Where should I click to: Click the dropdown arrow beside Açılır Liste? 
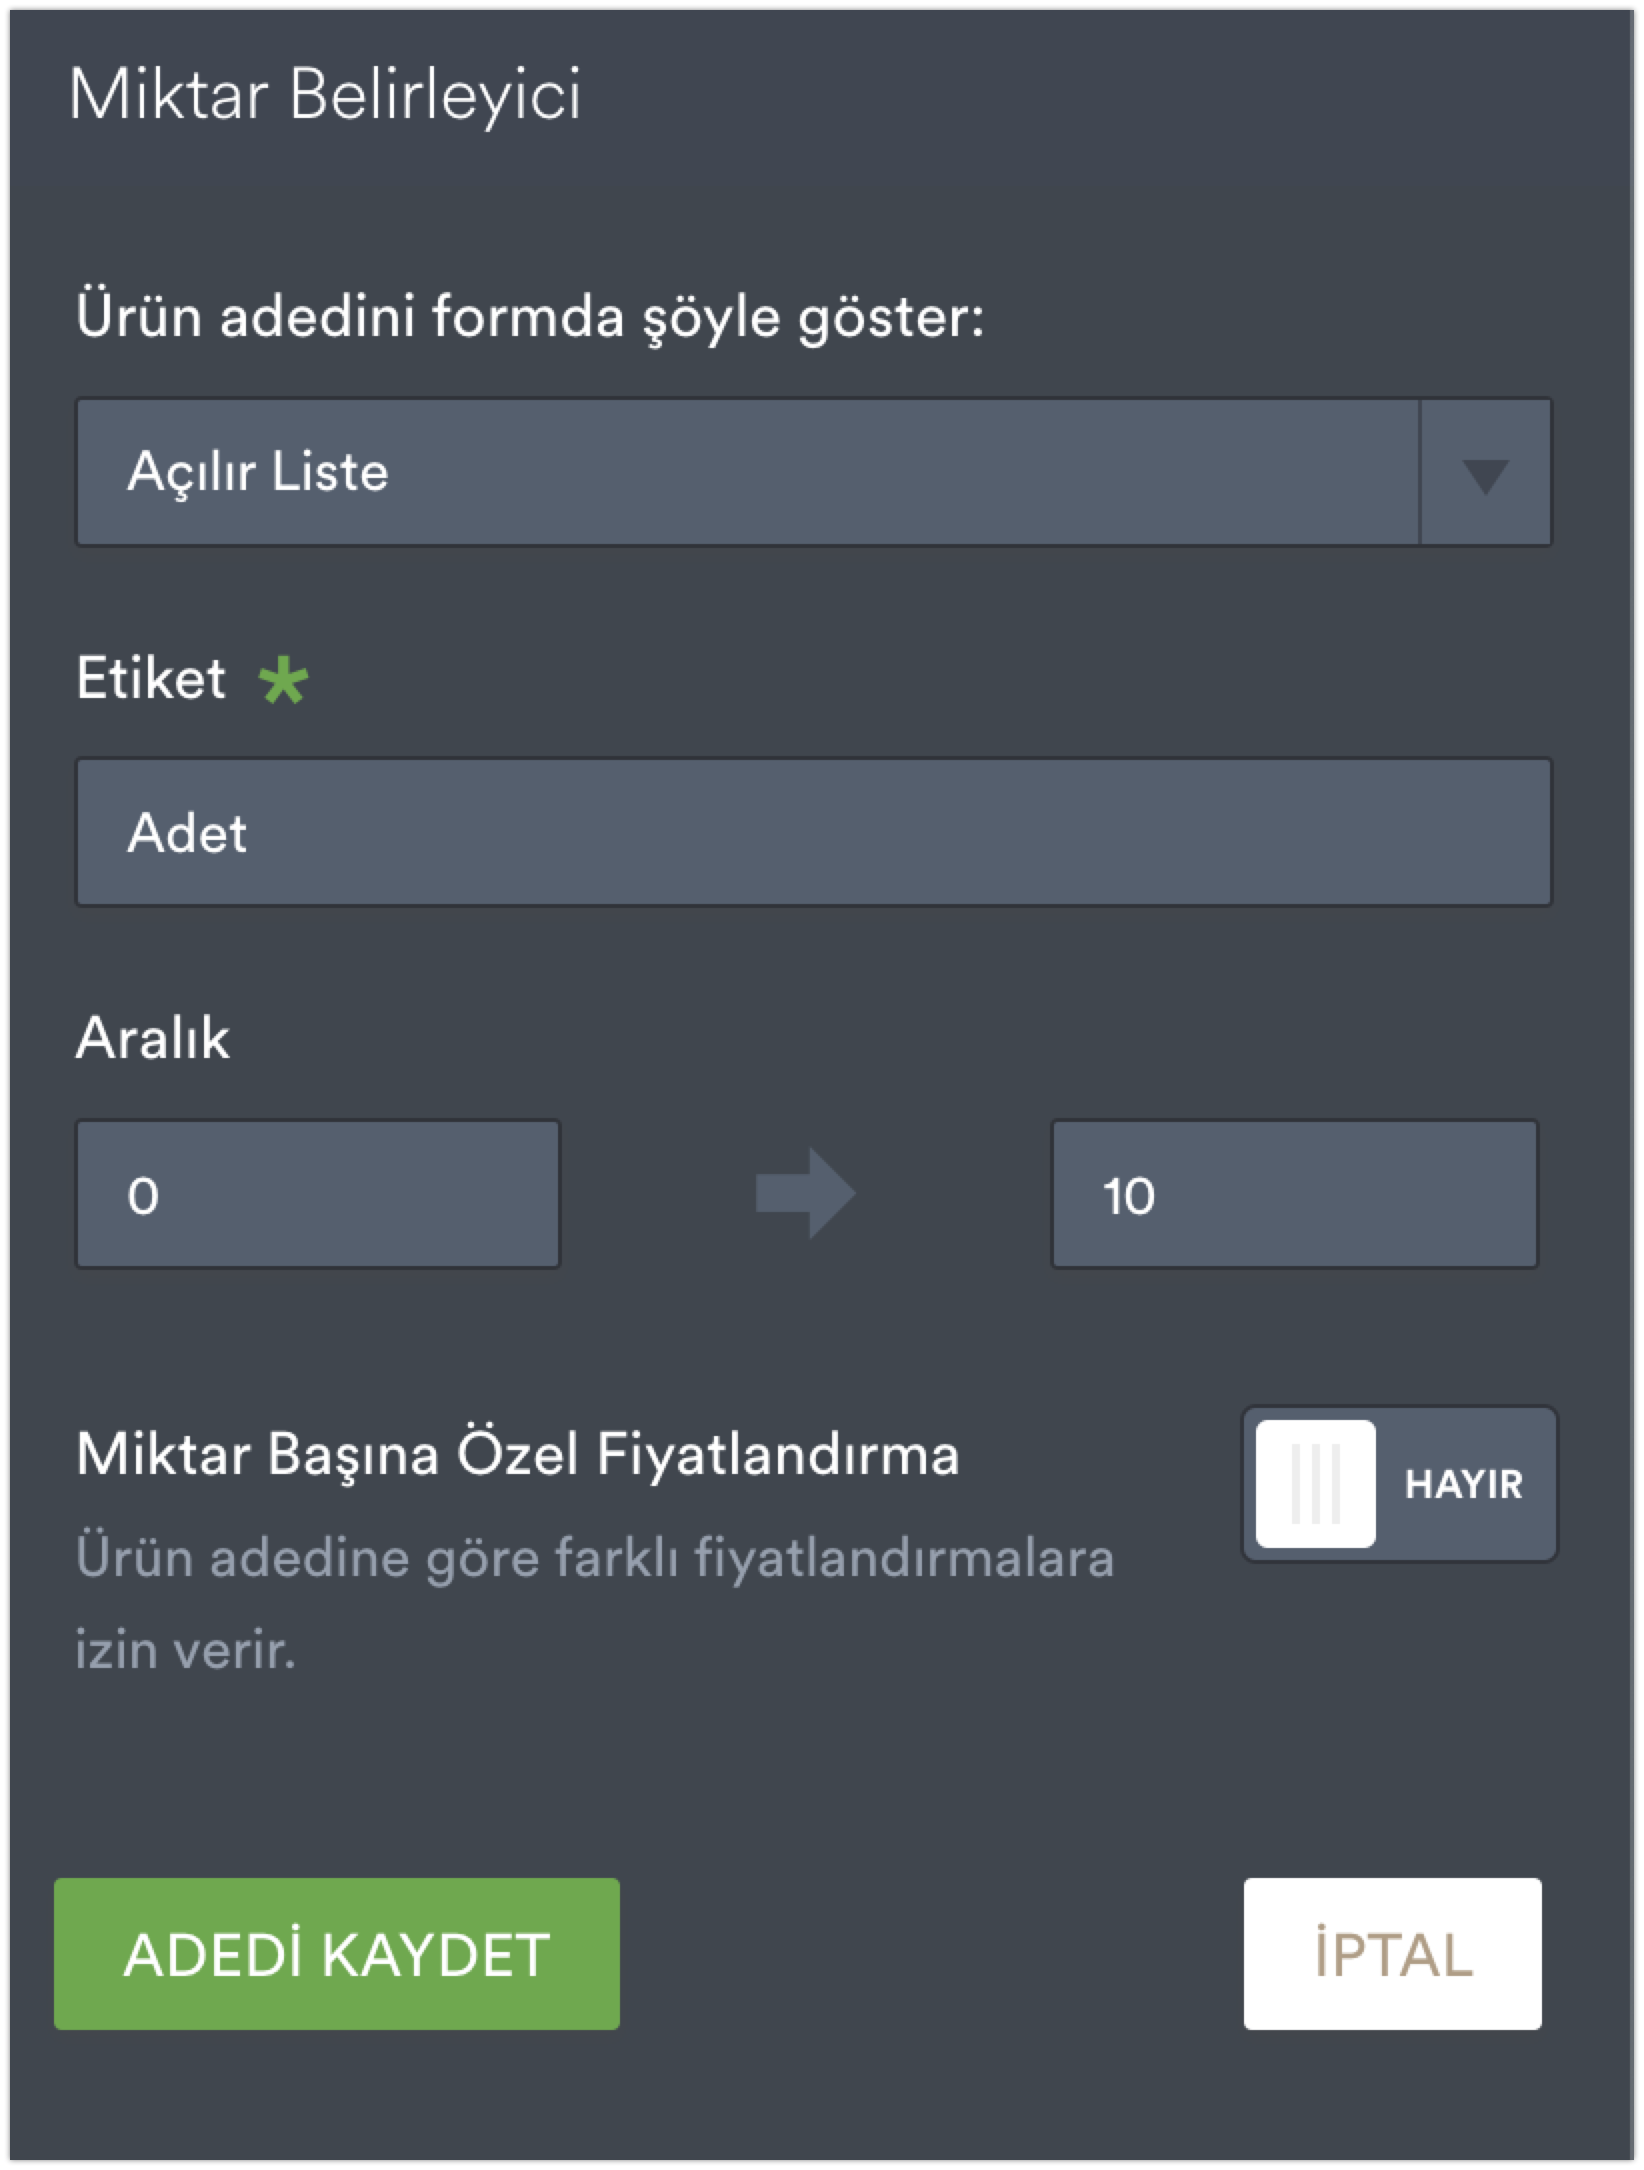1485,473
